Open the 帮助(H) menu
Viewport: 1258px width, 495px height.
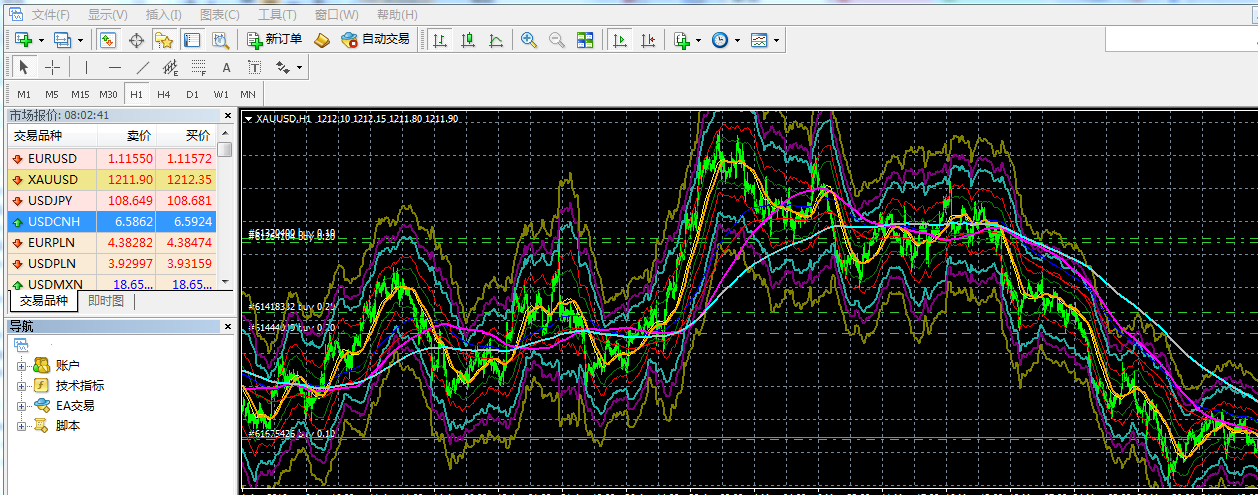click(x=397, y=14)
